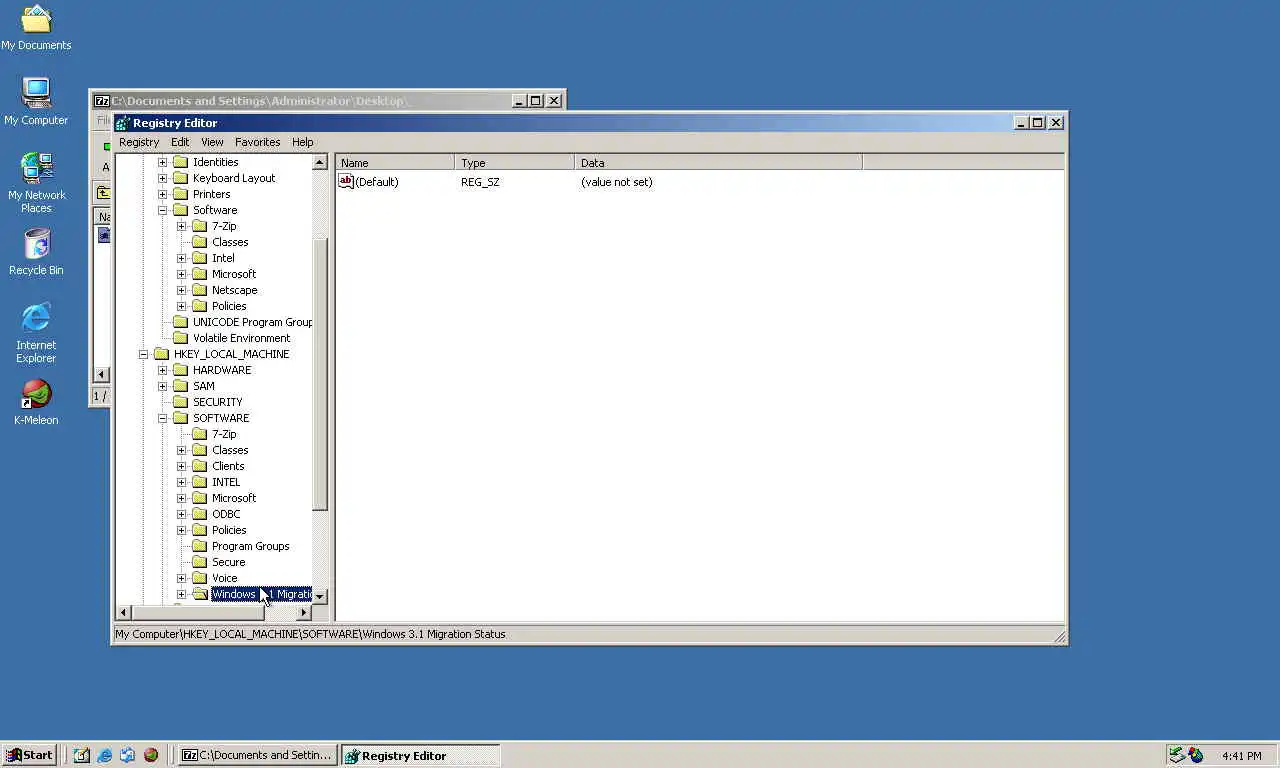
Task: Expand the Netscape key
Action: pos(181,290)
